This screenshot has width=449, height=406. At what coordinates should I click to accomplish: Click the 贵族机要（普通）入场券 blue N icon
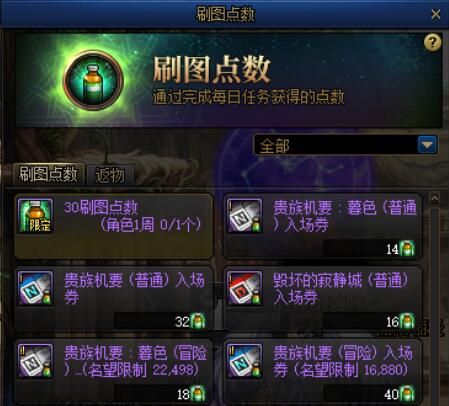click(x=35, y=288)
